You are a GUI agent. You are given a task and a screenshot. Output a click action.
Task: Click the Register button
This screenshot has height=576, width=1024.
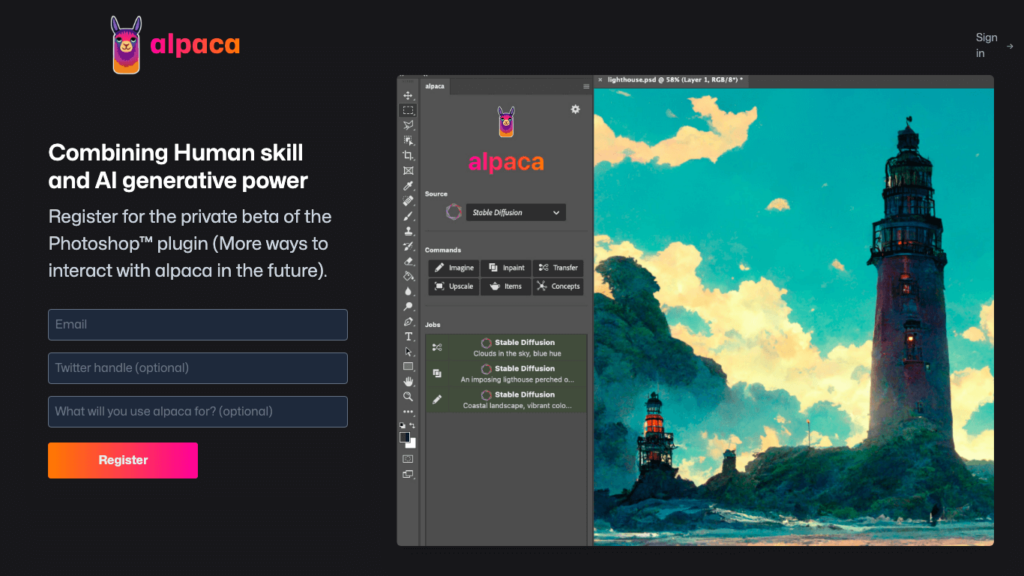coord(123,460)
